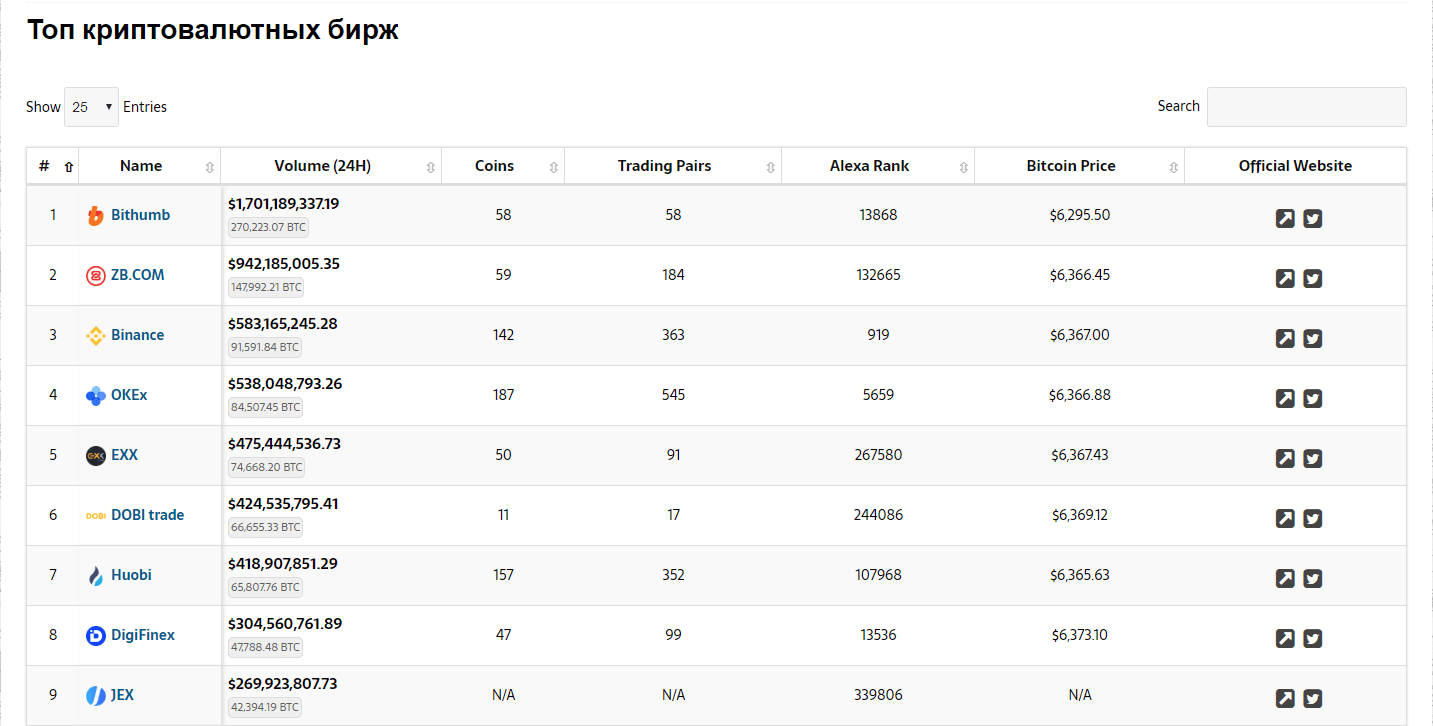Click DOBI trade's Alexa rank 244086

pos(878,515)
